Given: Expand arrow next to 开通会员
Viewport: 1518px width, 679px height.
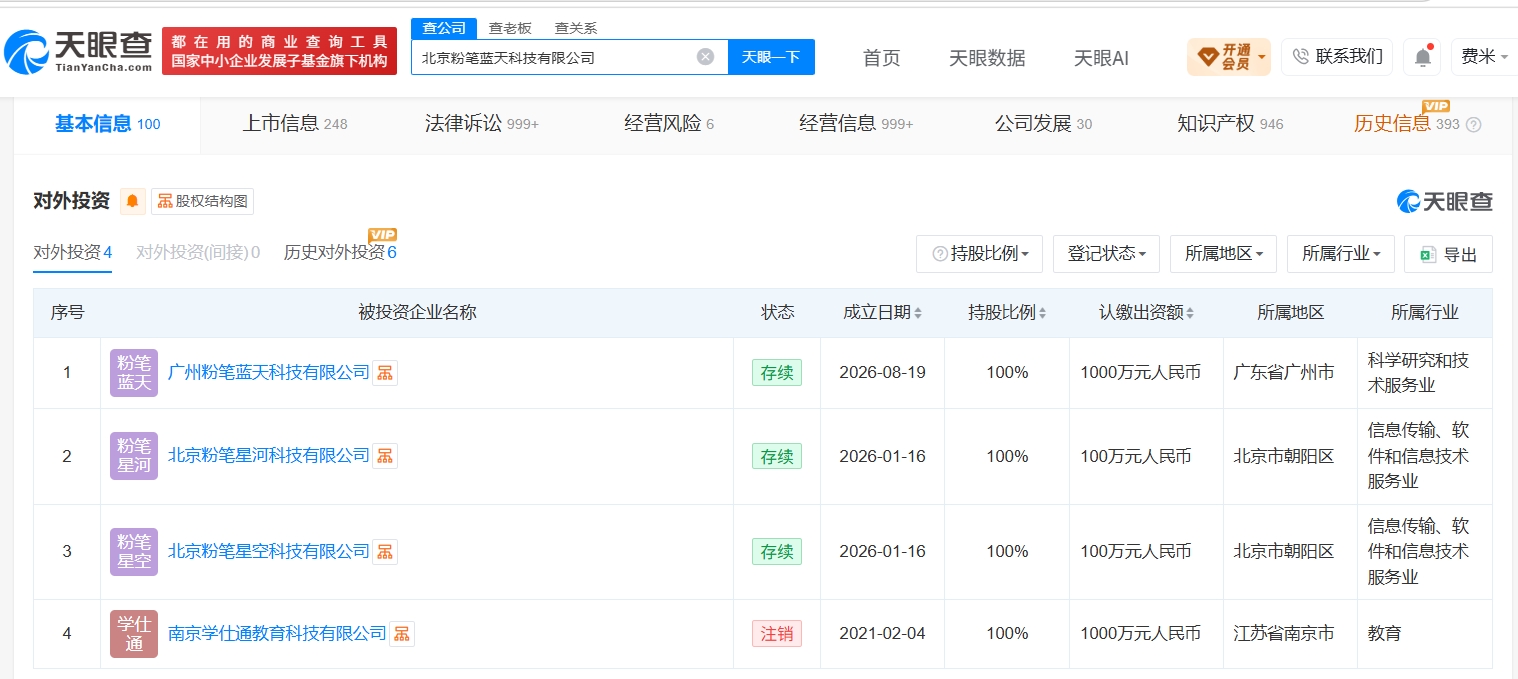Looking at the screenshot, I should 1262,57.
